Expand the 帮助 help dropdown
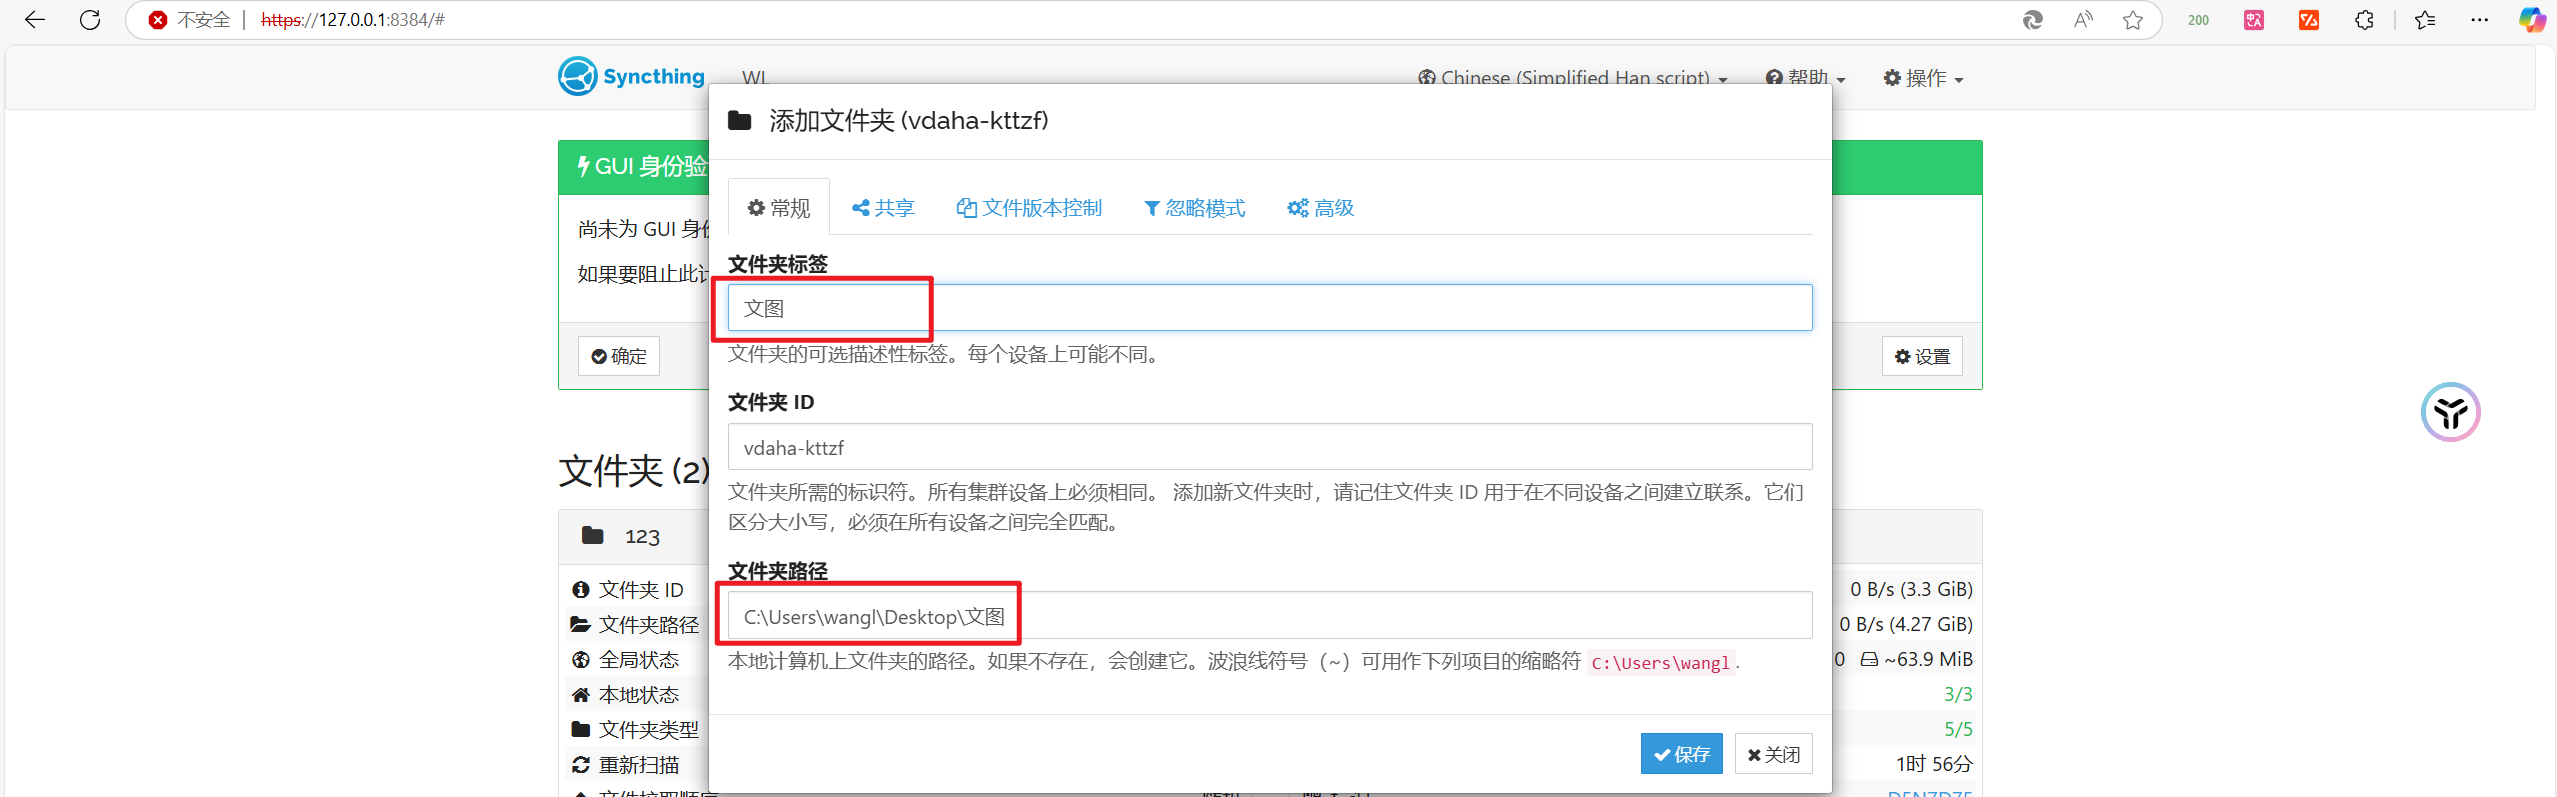 point(1806,78)
